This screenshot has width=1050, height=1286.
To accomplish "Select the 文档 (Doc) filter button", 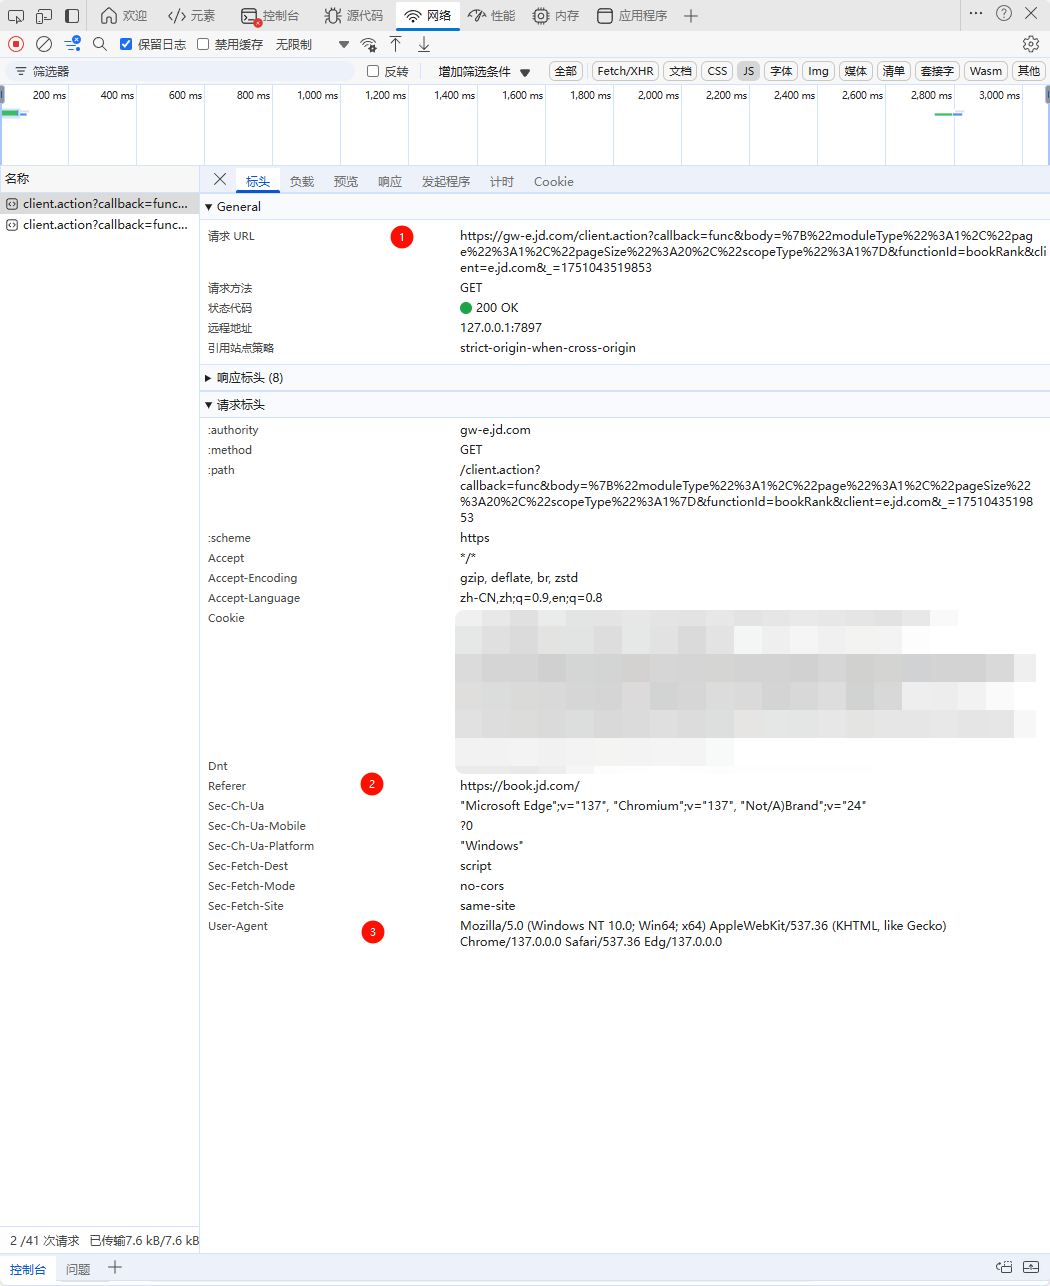I will tap(681, 71).
